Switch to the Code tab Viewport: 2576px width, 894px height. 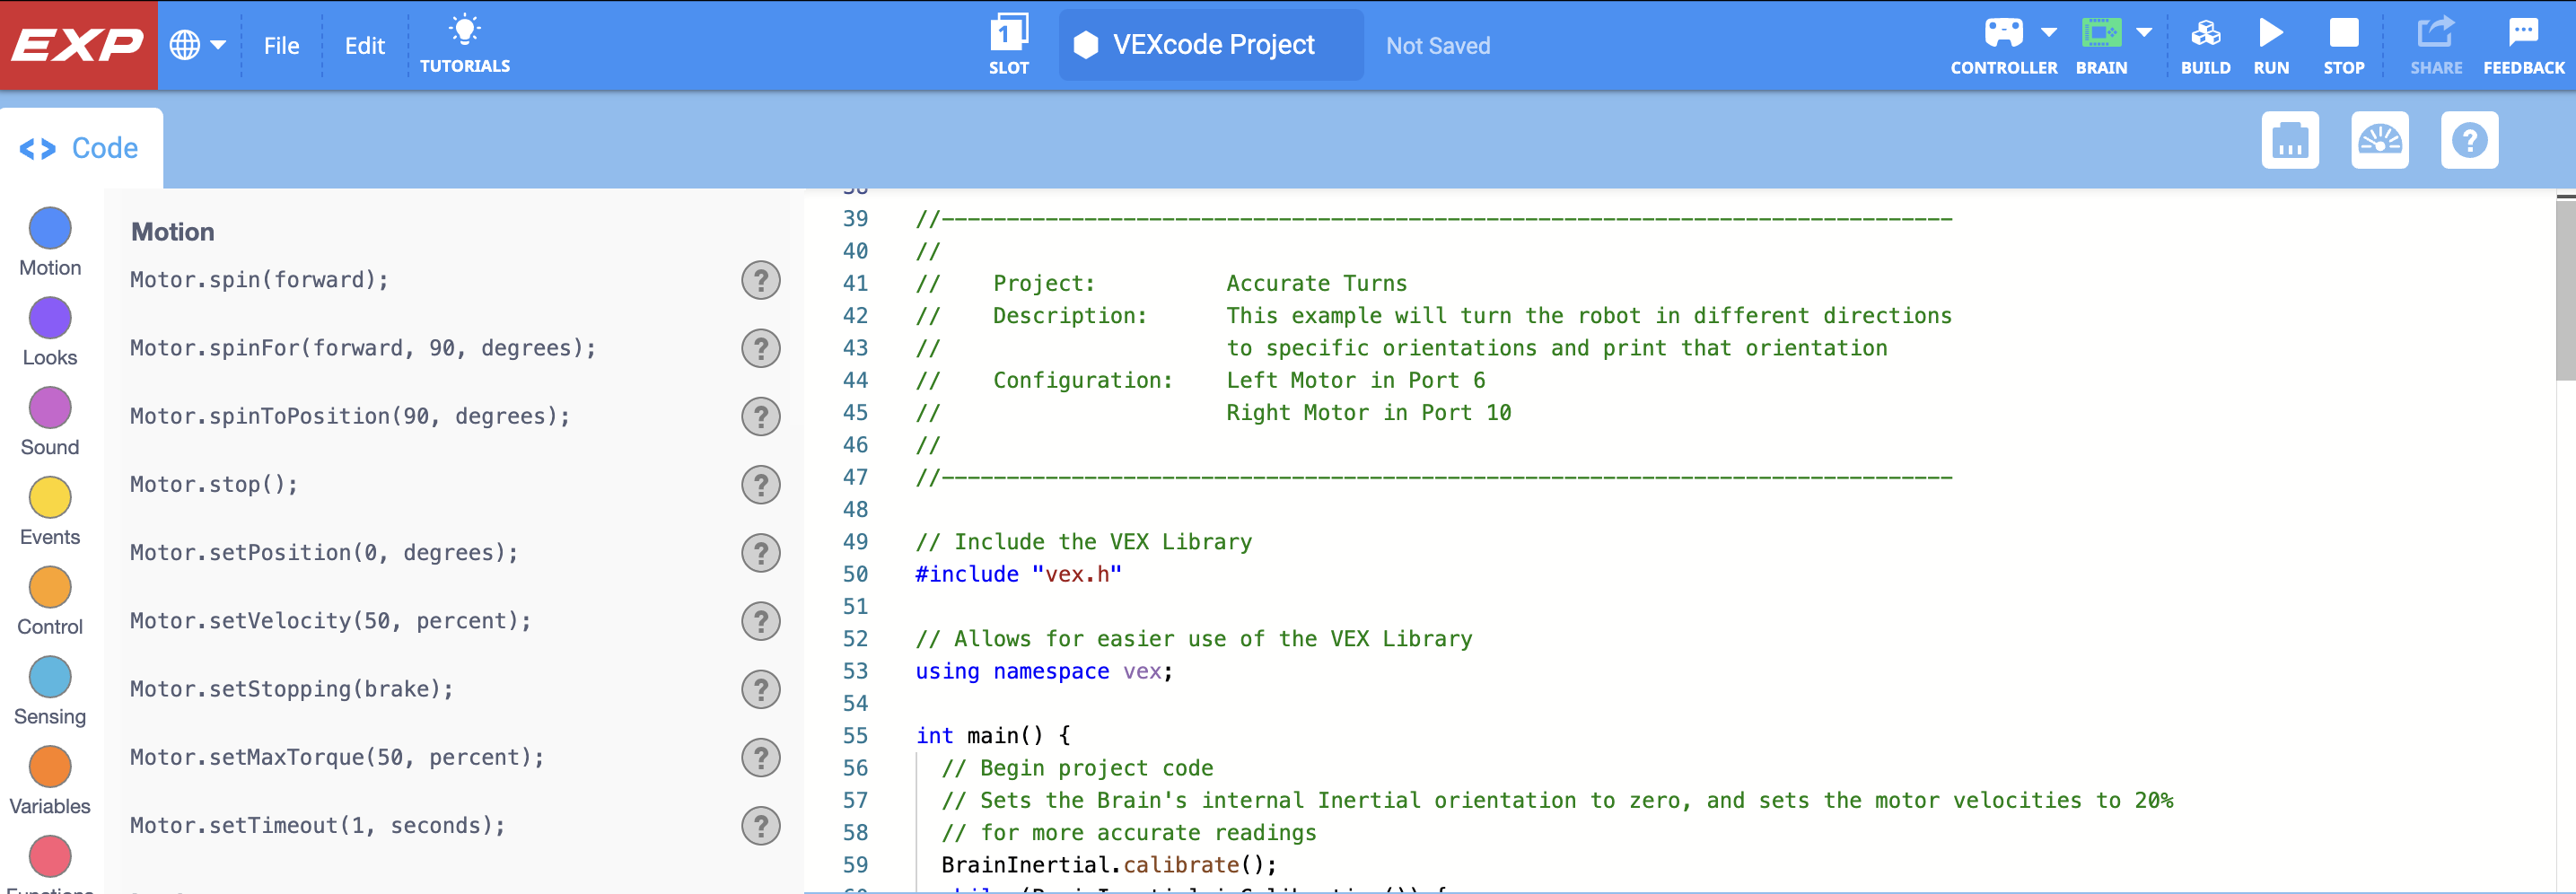80,147
